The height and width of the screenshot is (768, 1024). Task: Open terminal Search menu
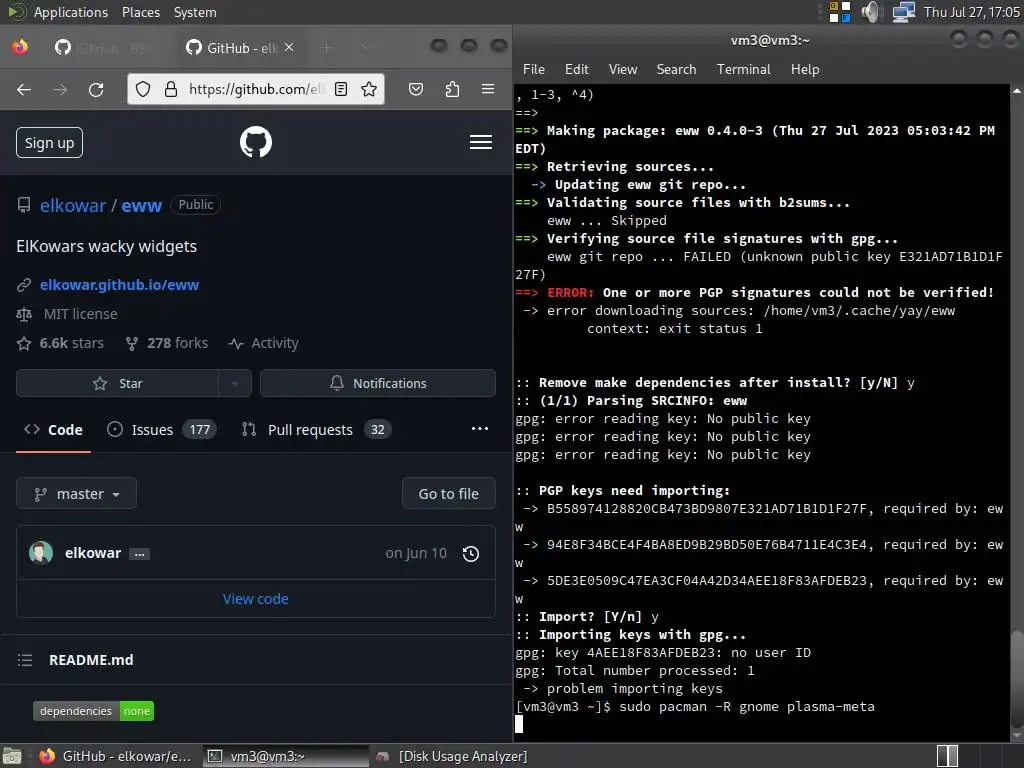click(x=677, y=69)
